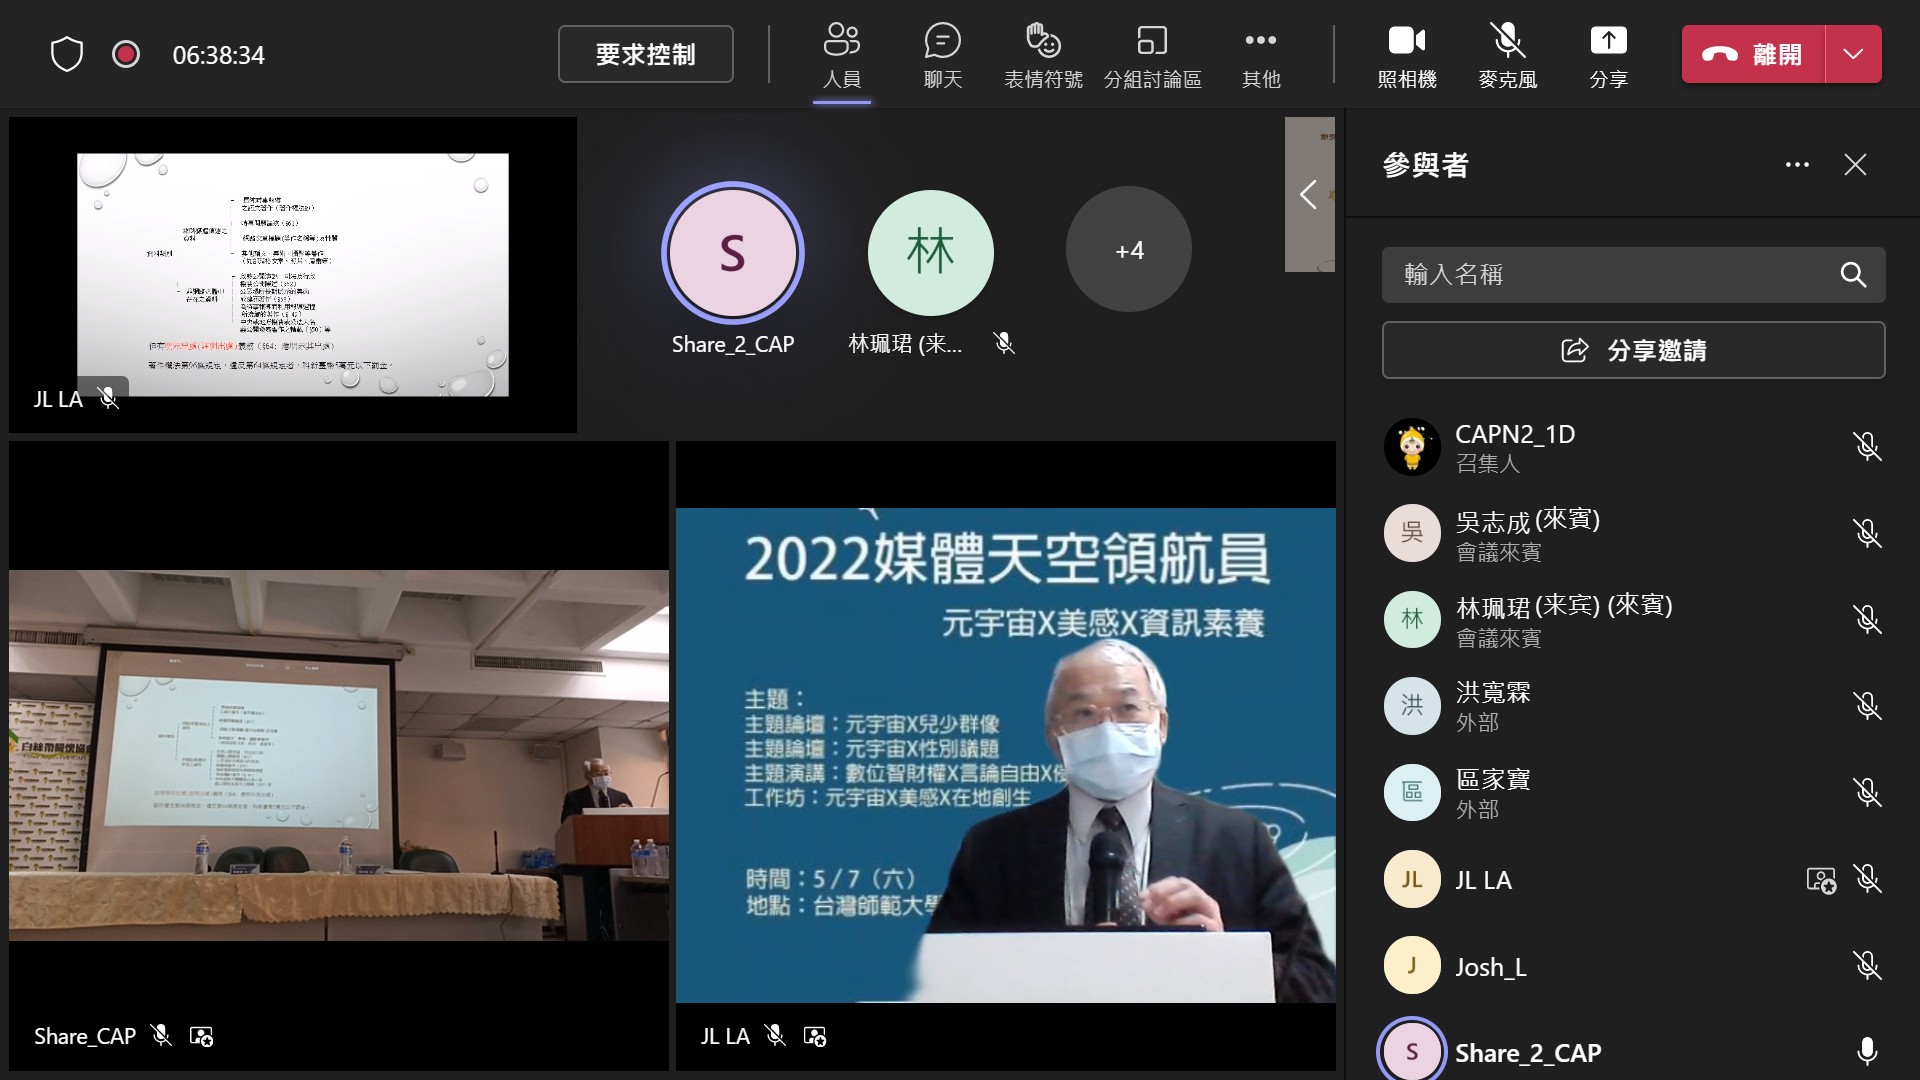
Task: Open Share (分享) content tray
Action: click(x=1608, y=55)
